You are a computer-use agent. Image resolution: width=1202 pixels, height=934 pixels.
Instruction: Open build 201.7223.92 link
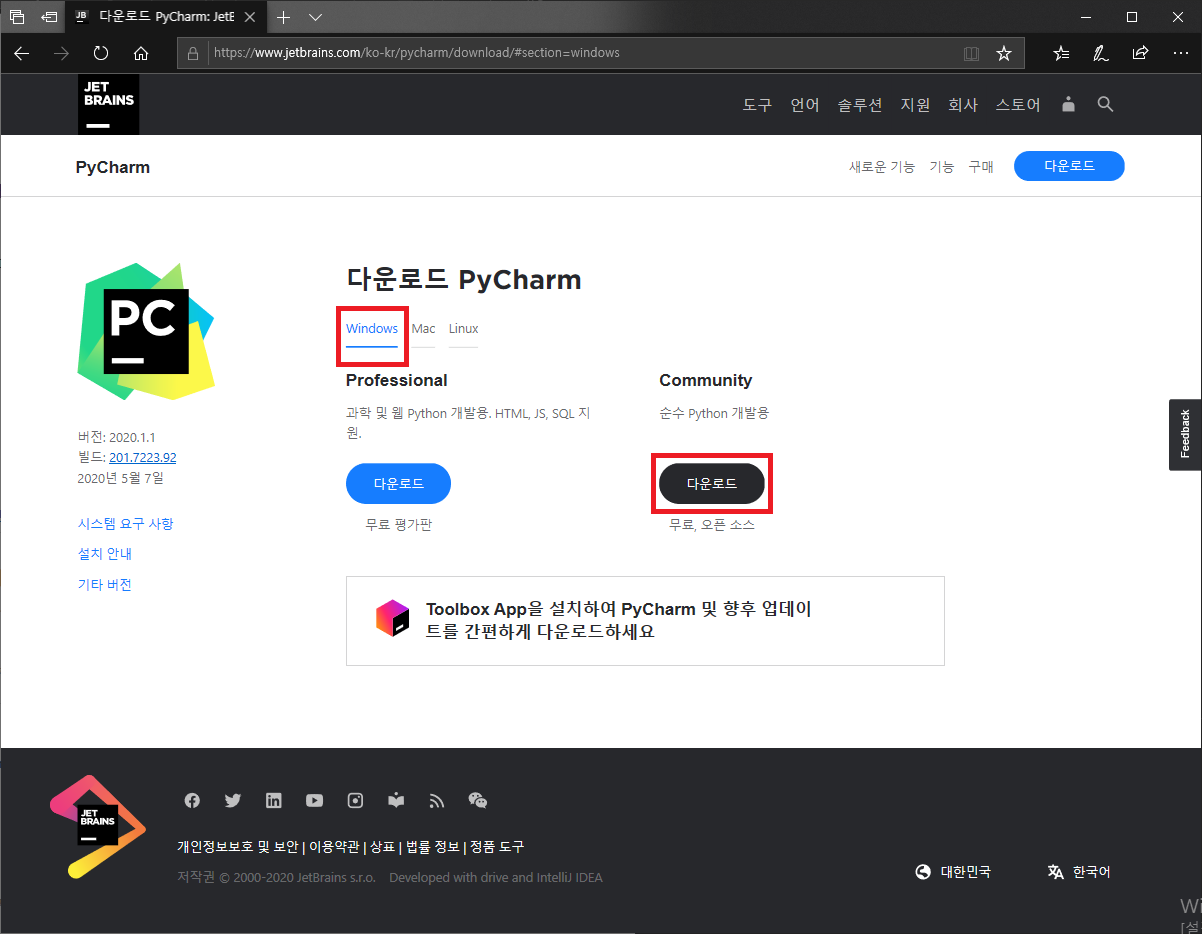(143, 457)
